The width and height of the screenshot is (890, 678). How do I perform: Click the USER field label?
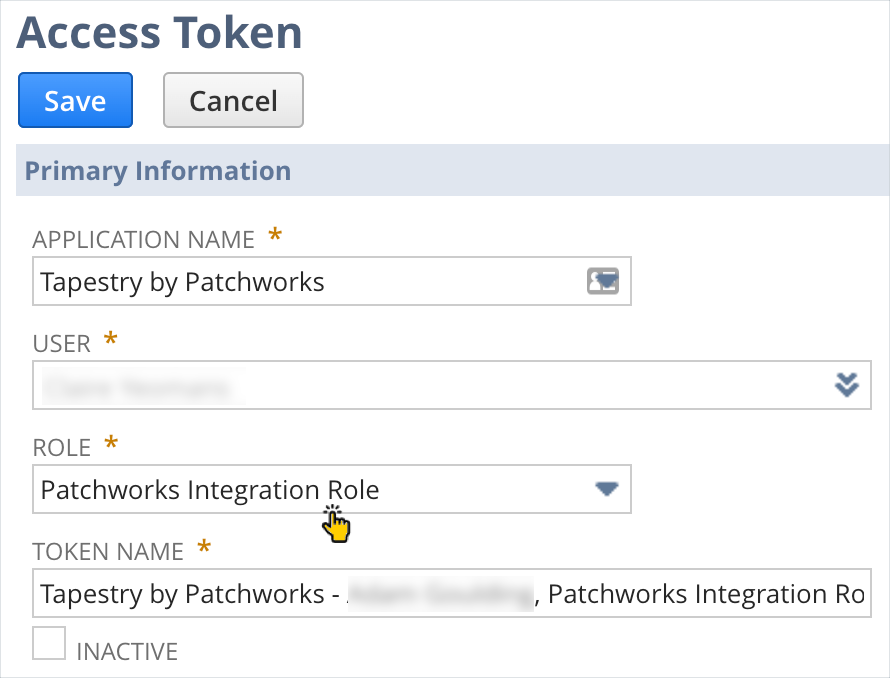[x=62, y=344]
